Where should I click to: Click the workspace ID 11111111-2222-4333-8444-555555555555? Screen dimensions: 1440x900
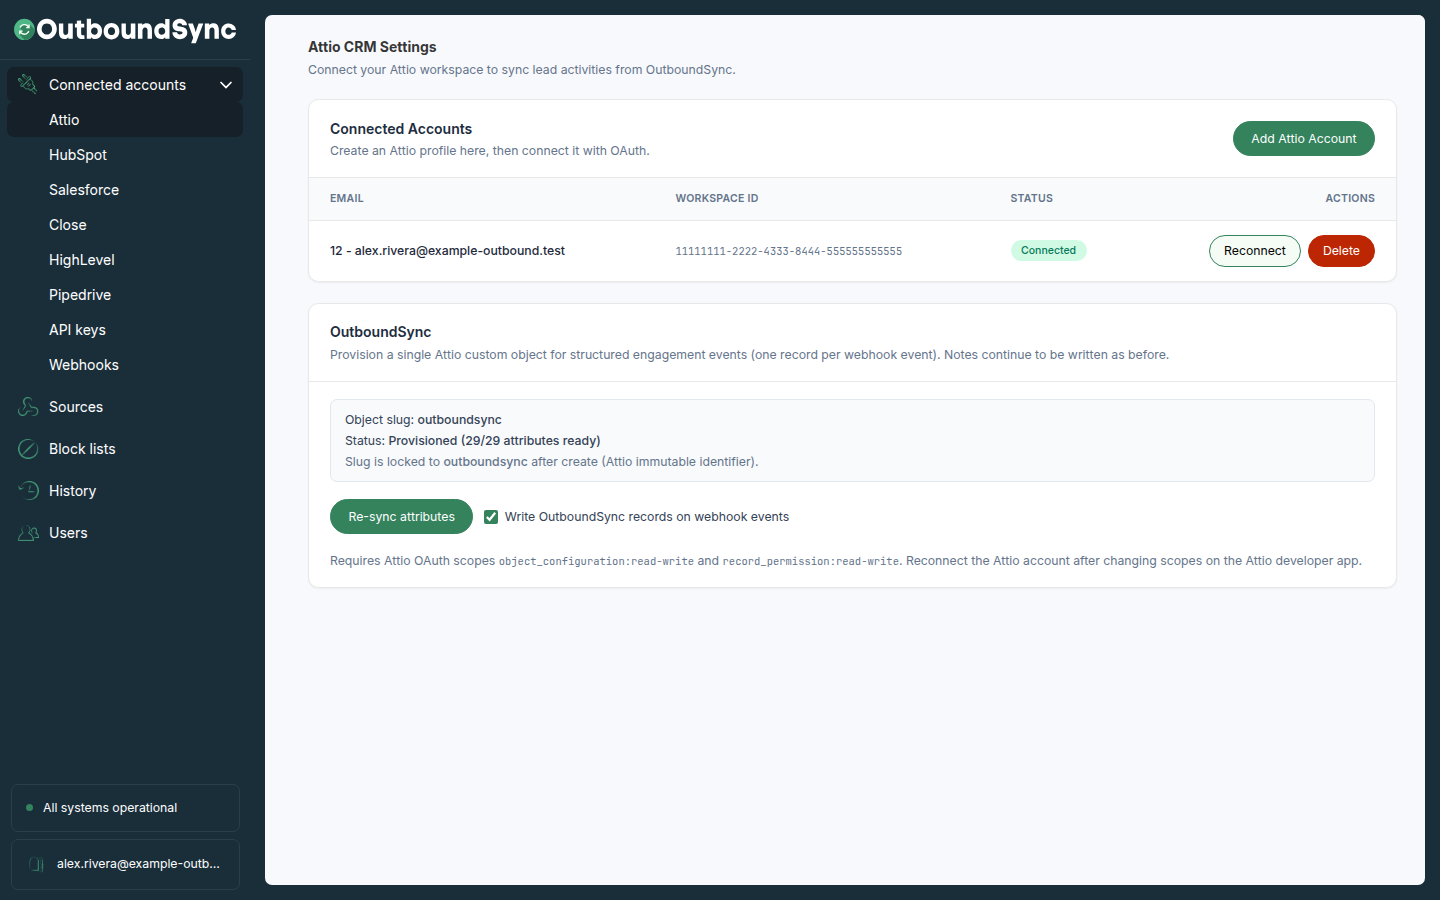pyautogui.click(x=788, y=251)
